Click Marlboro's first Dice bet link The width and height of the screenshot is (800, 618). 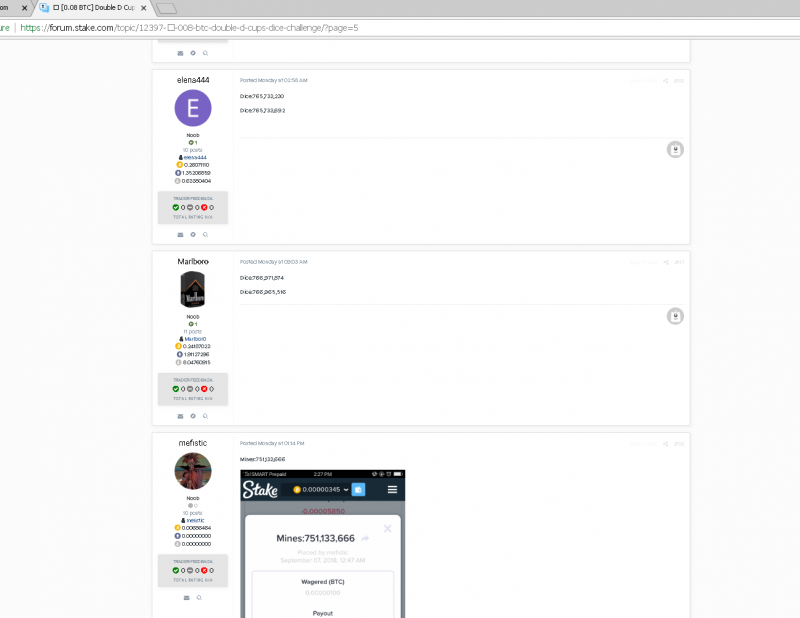[262, 278]
